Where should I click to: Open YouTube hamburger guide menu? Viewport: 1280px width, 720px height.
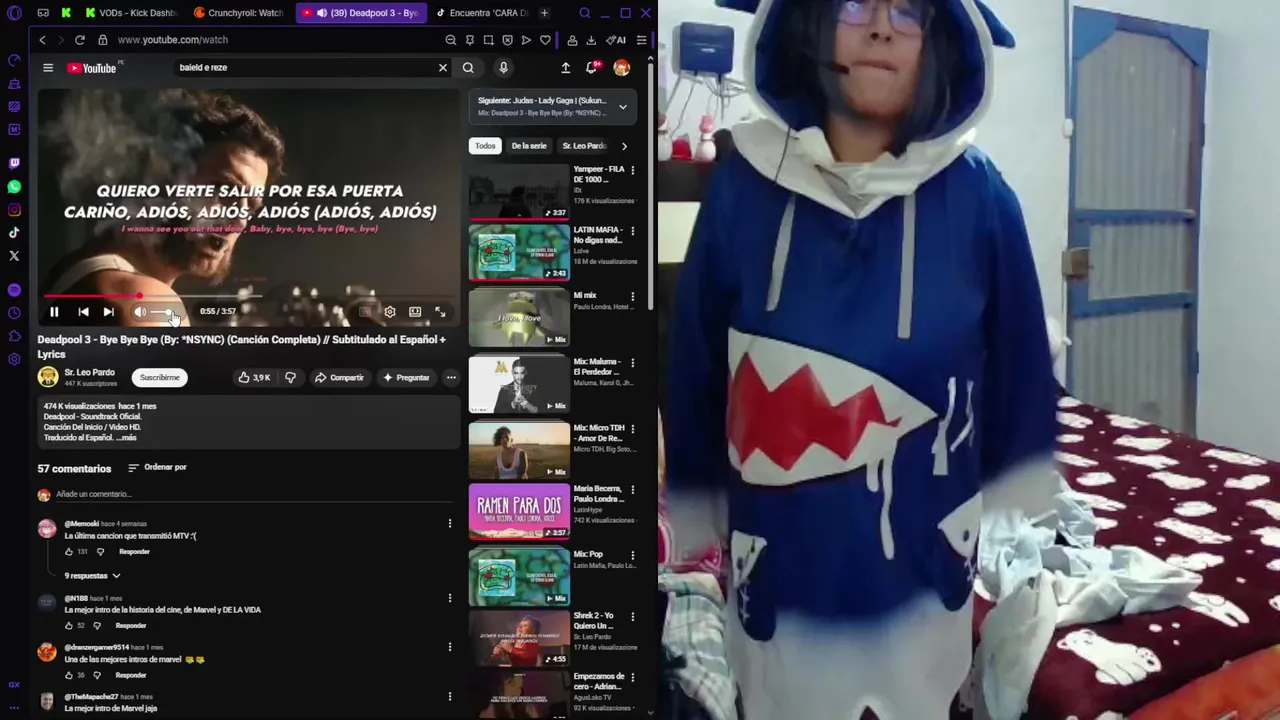point(48,68)
